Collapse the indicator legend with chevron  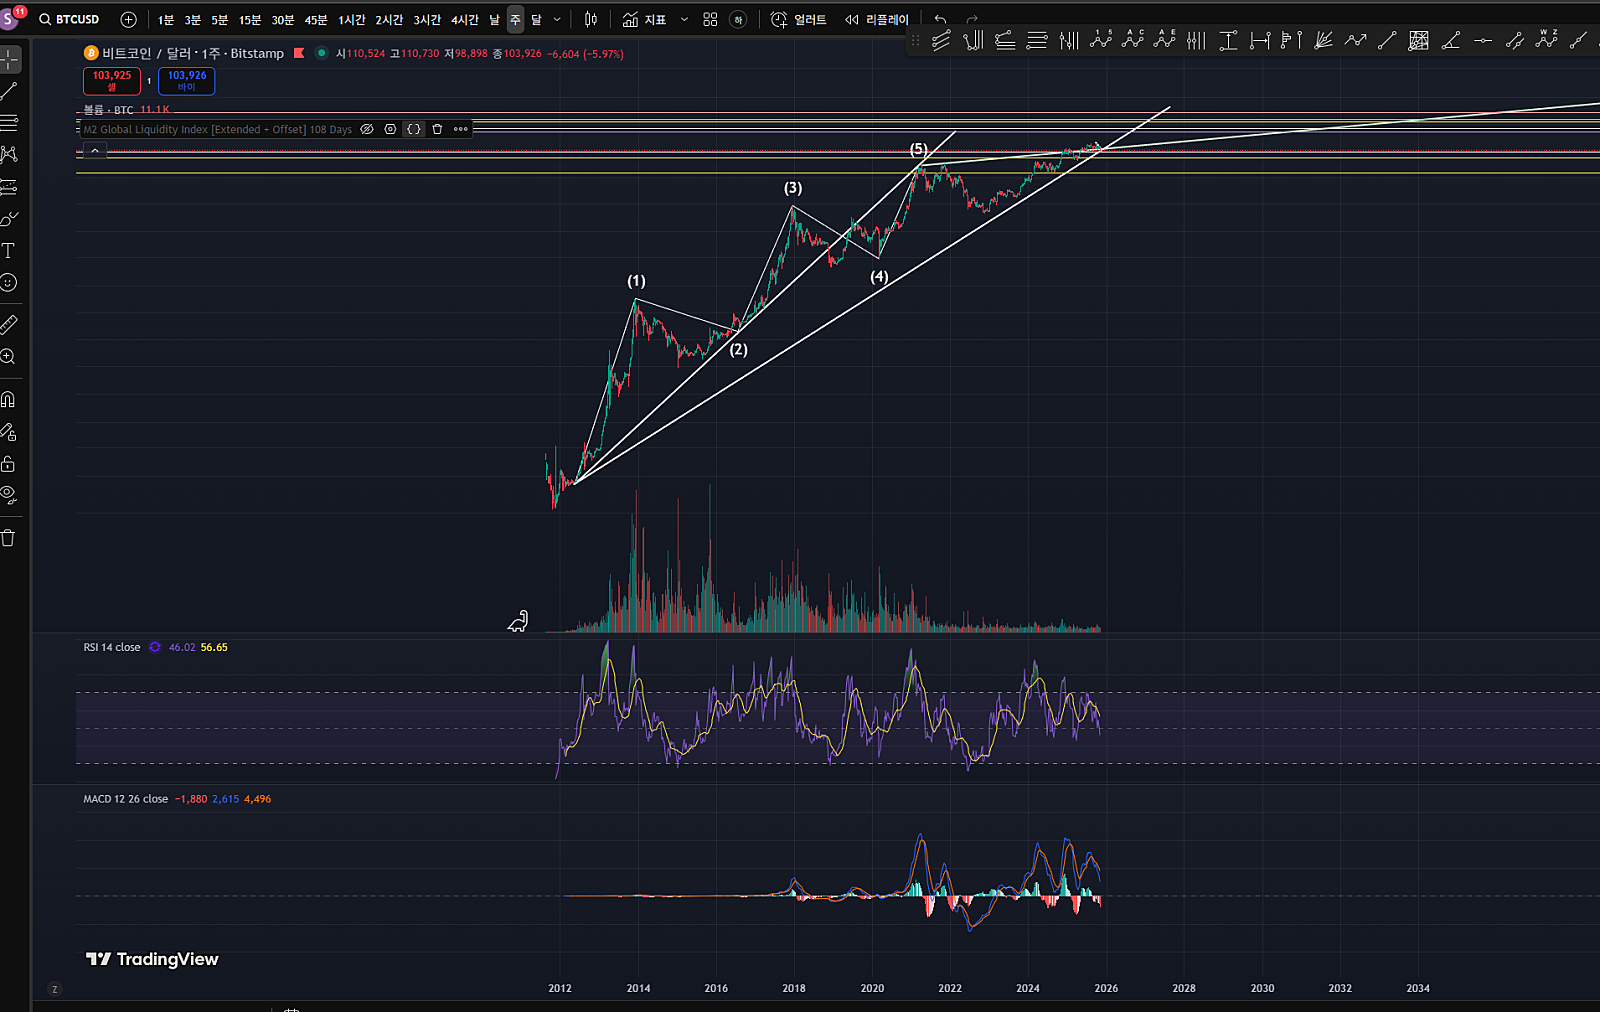(95, 151)
